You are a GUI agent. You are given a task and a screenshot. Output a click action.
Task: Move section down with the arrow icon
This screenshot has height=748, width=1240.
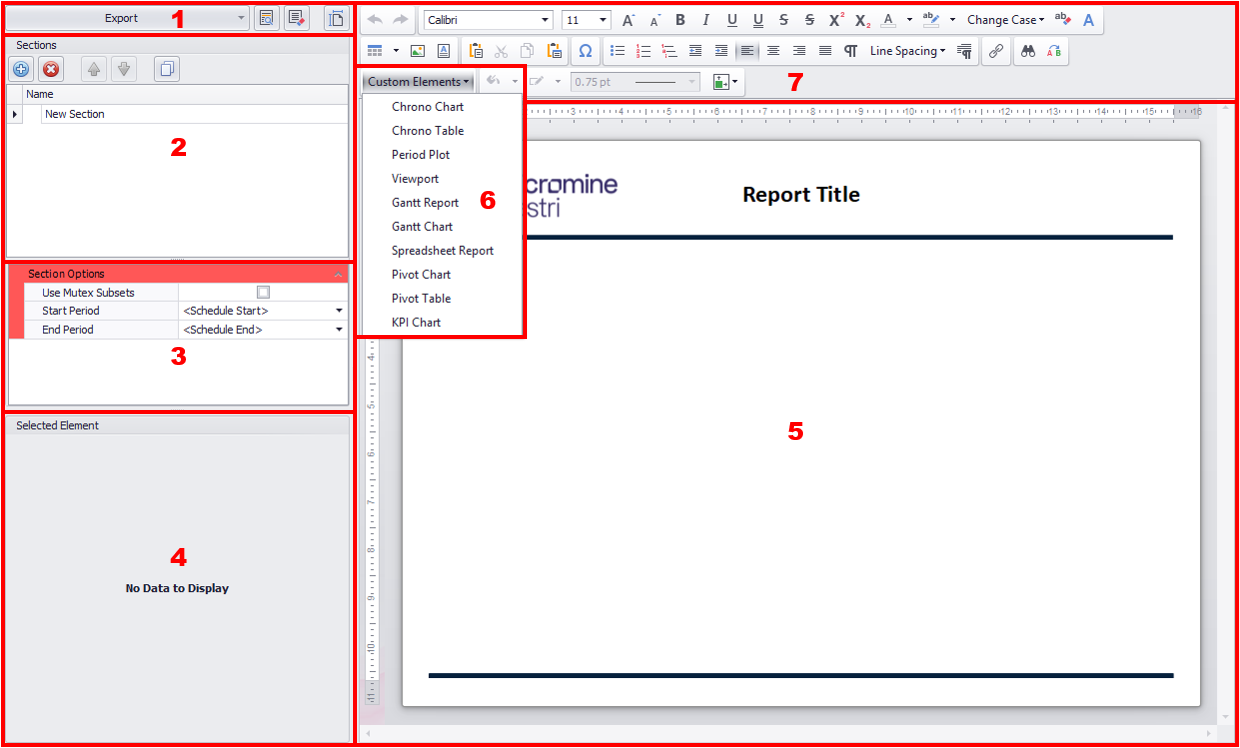pyautogui.click(x=123, y=69)
